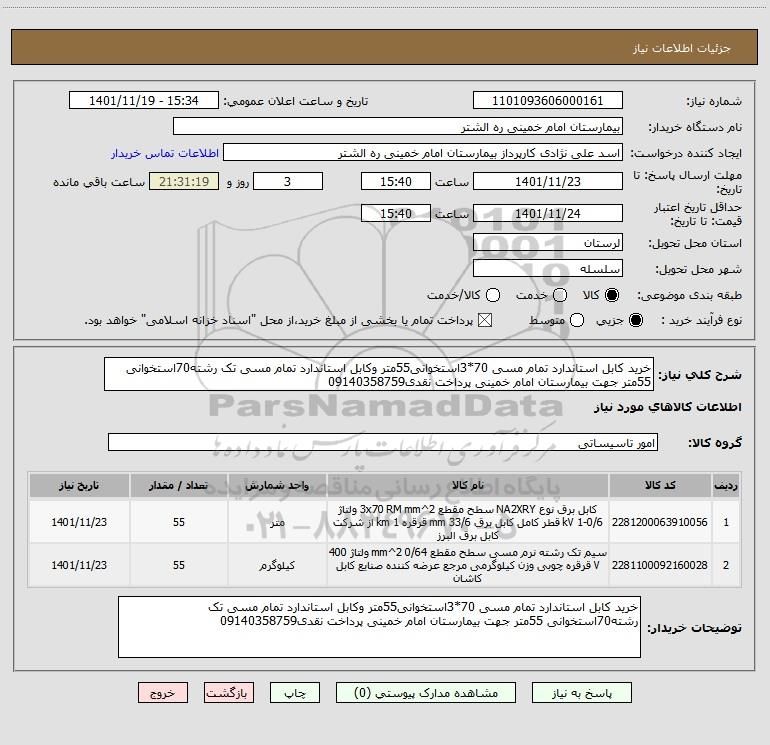Click the گروه کالا field امور تاسیساتی

383,442
